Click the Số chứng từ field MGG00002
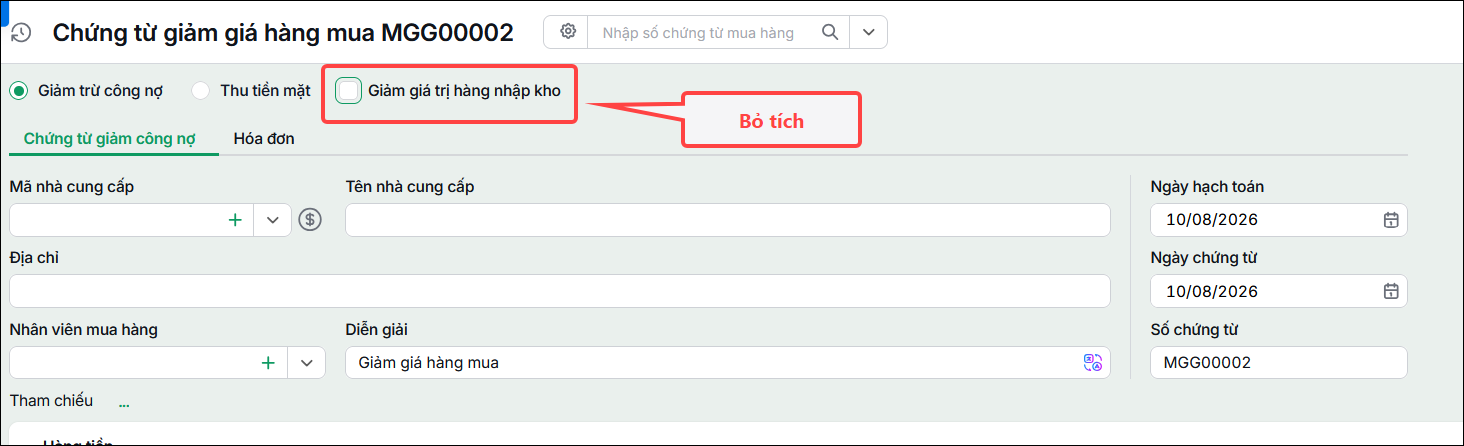This screenshot has height=446, width=1464. point(1279,363)
